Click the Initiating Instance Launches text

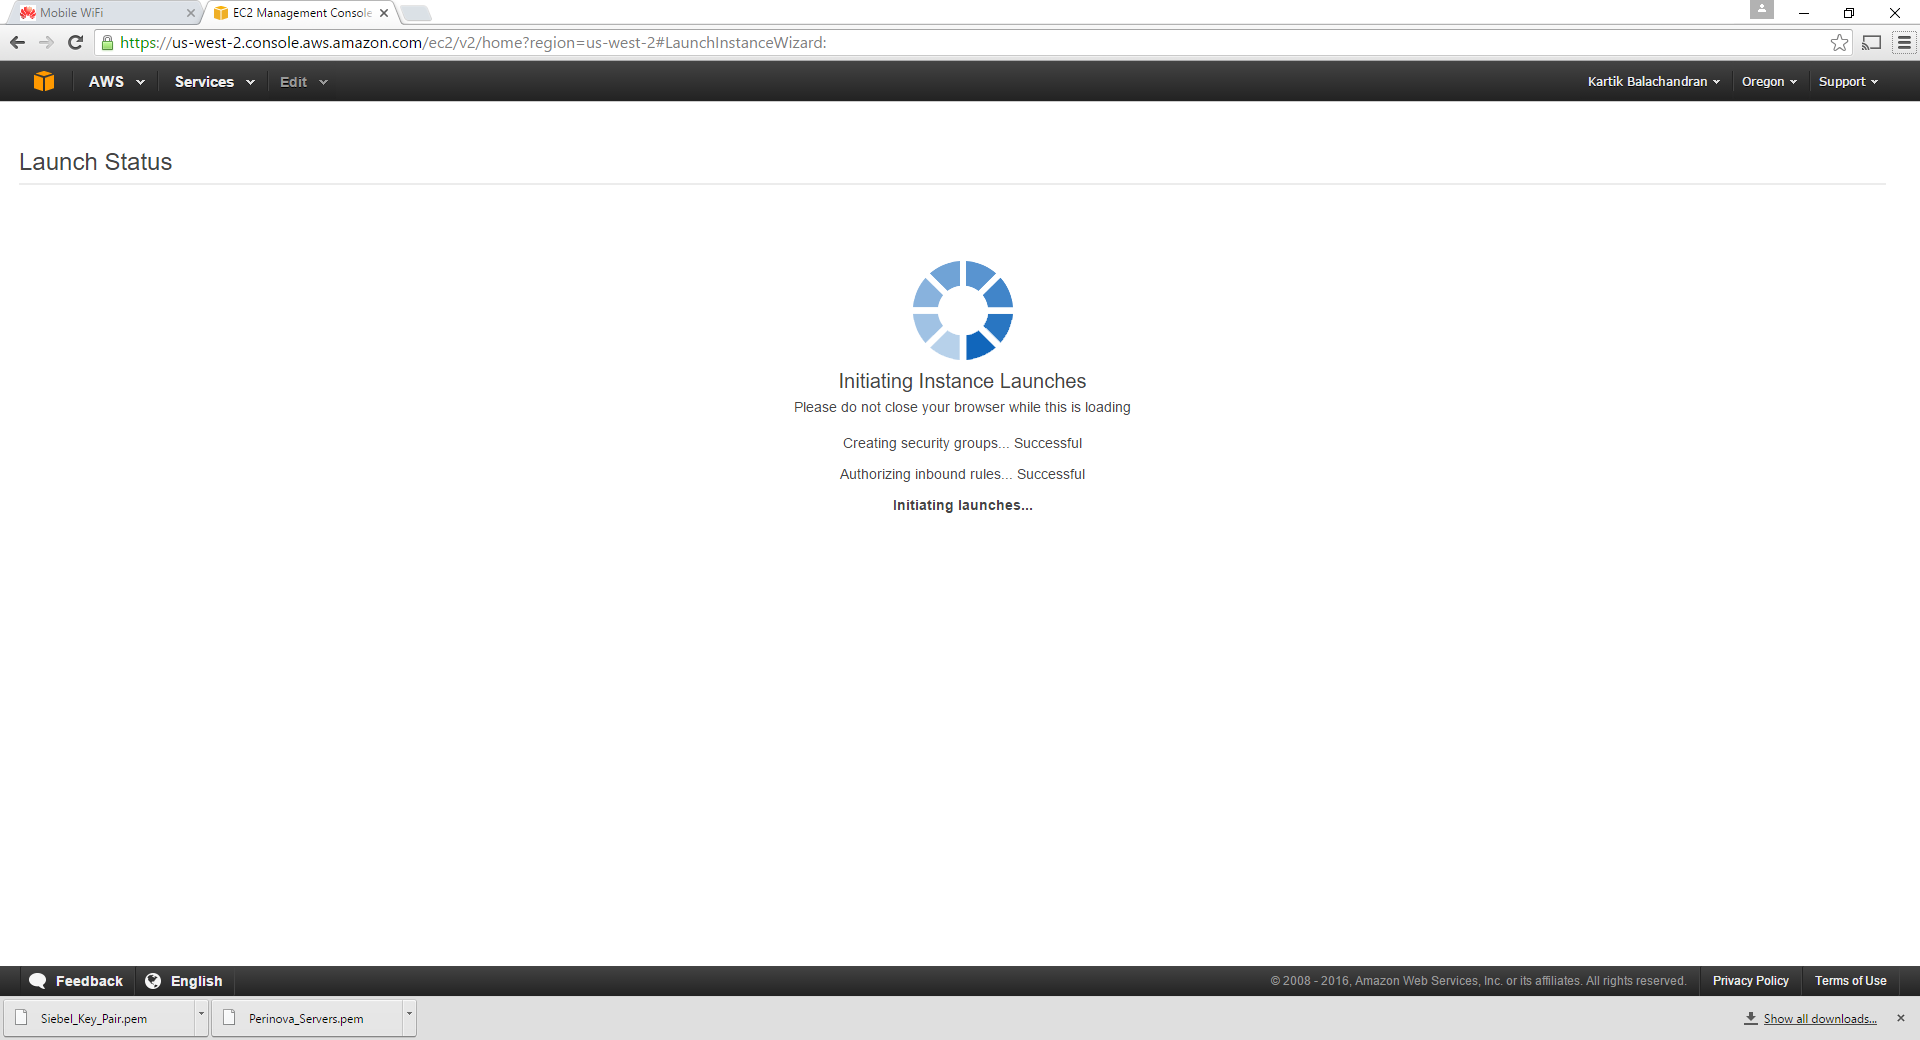click(x=962, y=381)
